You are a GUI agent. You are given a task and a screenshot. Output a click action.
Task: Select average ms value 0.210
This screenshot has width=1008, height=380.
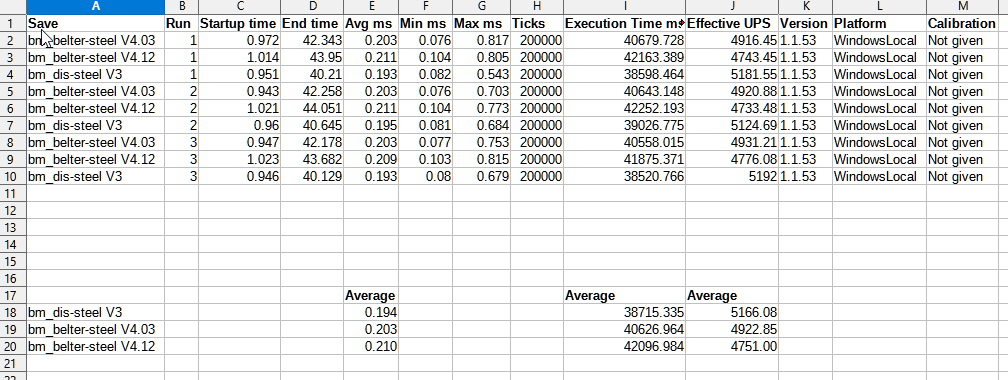[371, 347]
